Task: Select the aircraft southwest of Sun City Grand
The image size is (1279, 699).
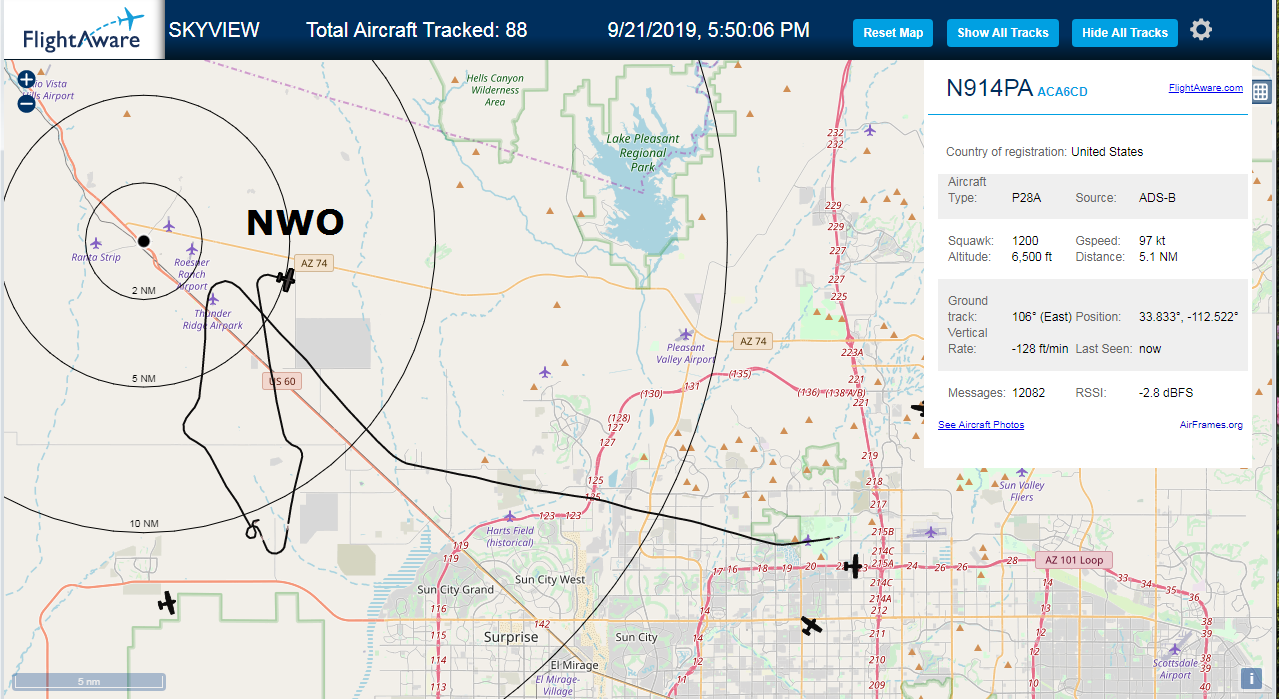Action: click(x=166, y=602)
